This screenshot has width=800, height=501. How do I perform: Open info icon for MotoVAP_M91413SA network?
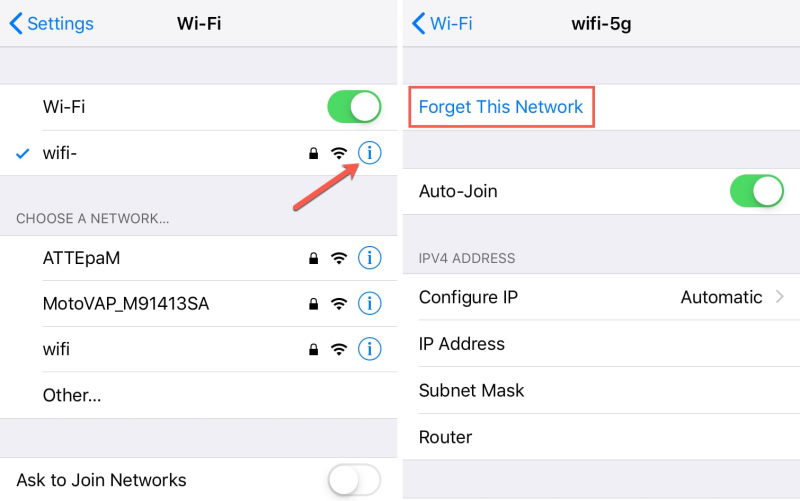point(369,304)
